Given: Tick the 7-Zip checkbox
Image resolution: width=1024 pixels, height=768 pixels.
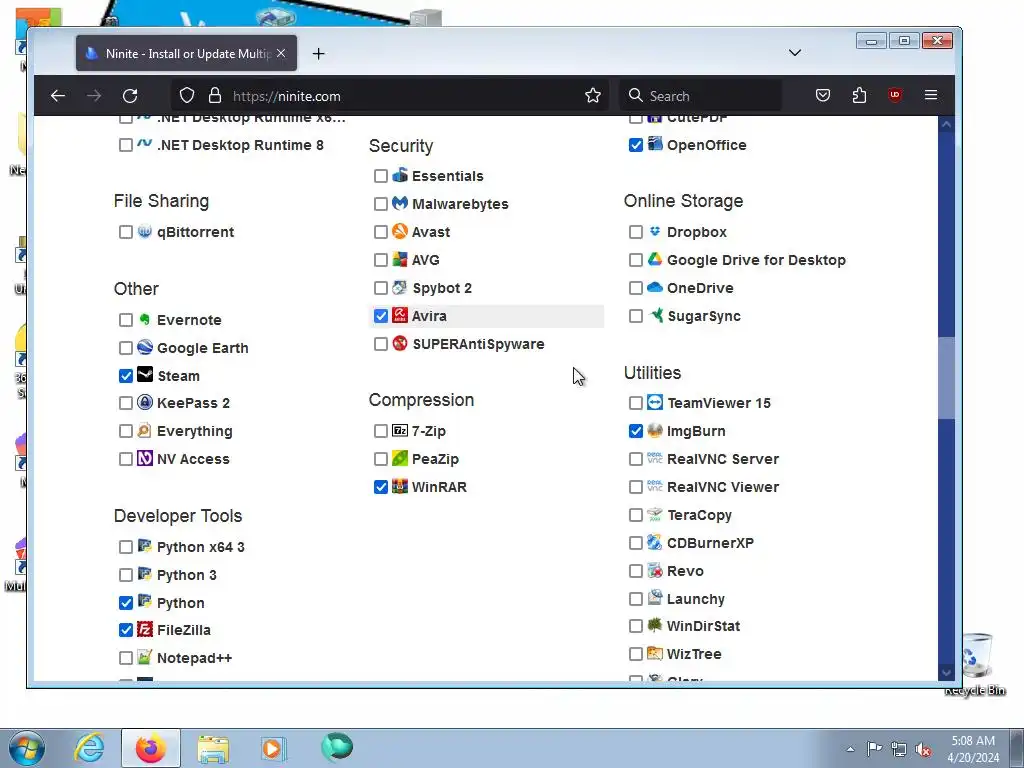Looking at the screenshot, I should coord(381,431).
